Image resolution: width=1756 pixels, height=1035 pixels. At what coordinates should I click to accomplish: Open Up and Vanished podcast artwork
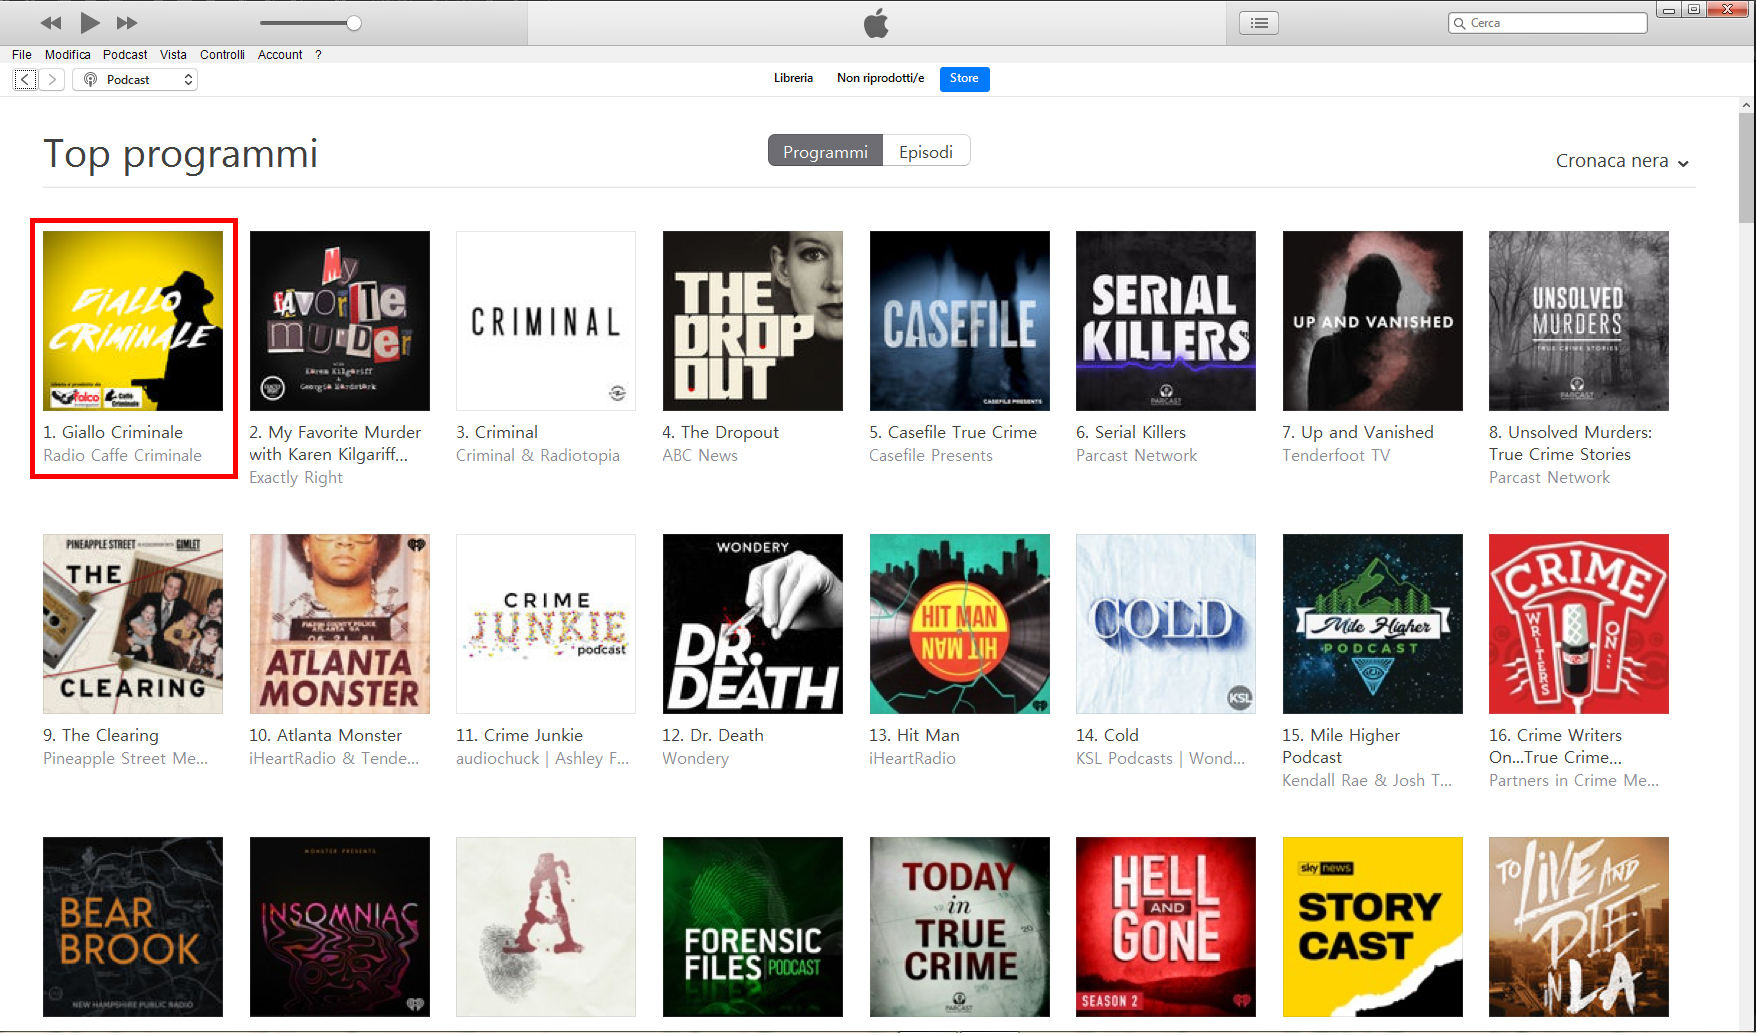coord(1373,321)
